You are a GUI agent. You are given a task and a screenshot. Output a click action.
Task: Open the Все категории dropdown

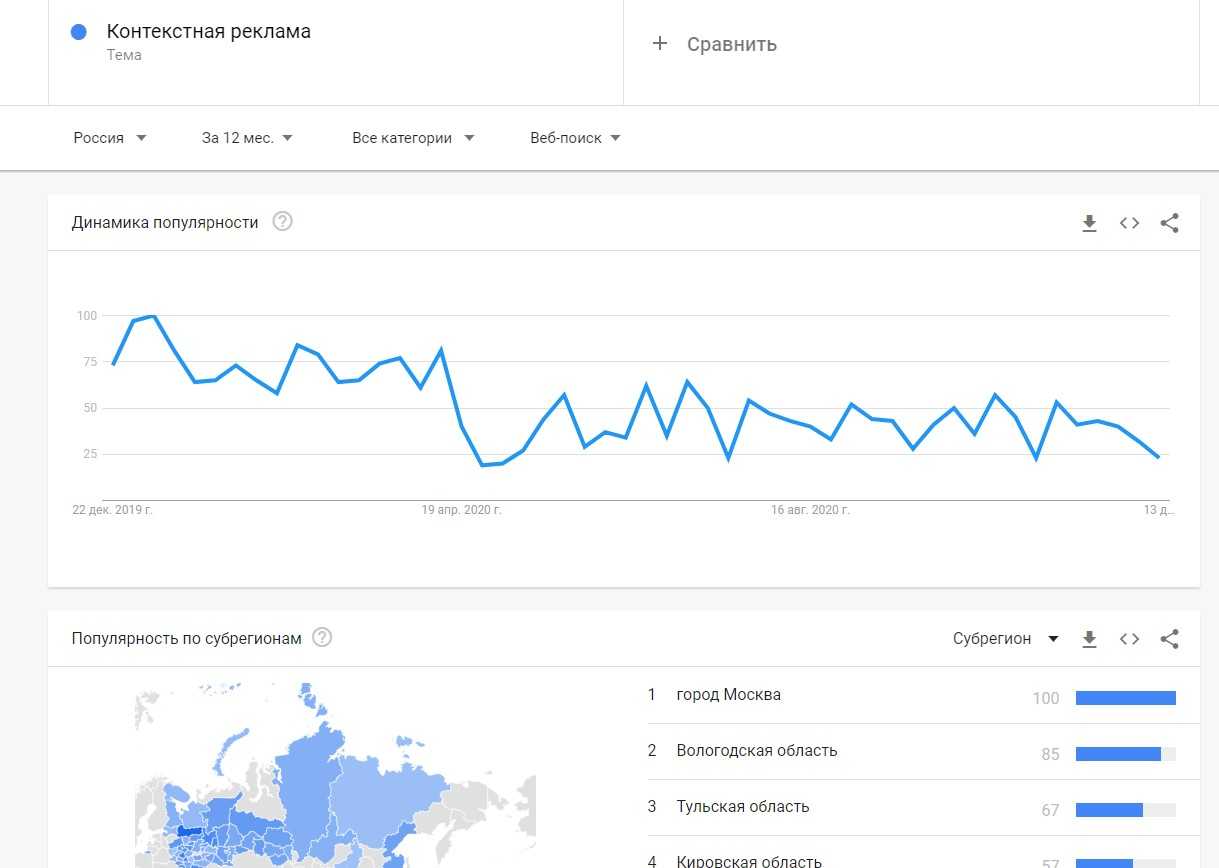[x=413, y=138]
